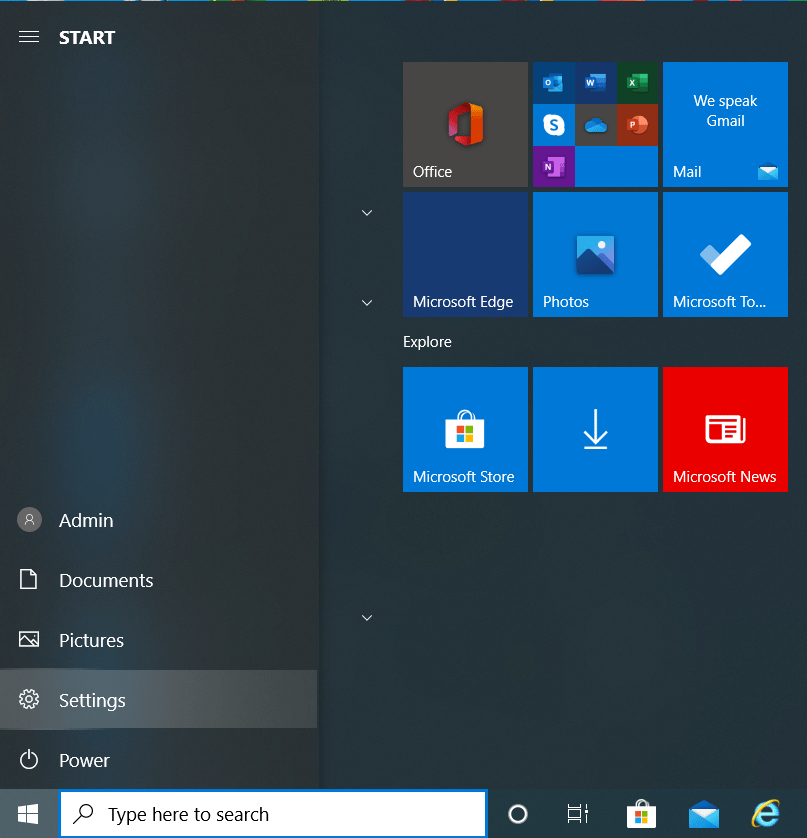Open PowerPoint
Viewport: 807px width, 838px height.
coord(637,124)
